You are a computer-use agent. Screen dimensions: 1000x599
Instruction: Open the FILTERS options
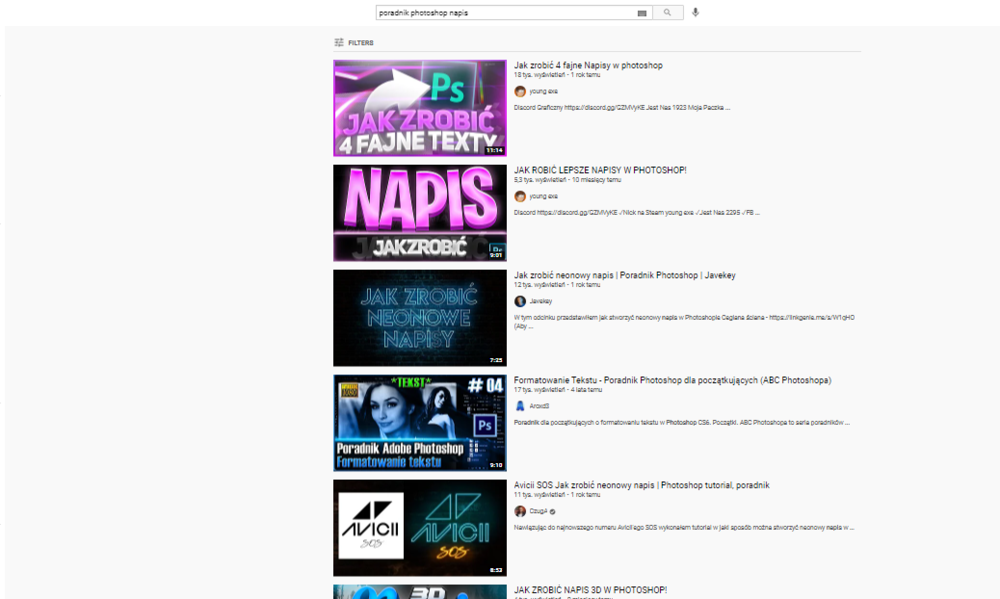[x=354, y=43]
